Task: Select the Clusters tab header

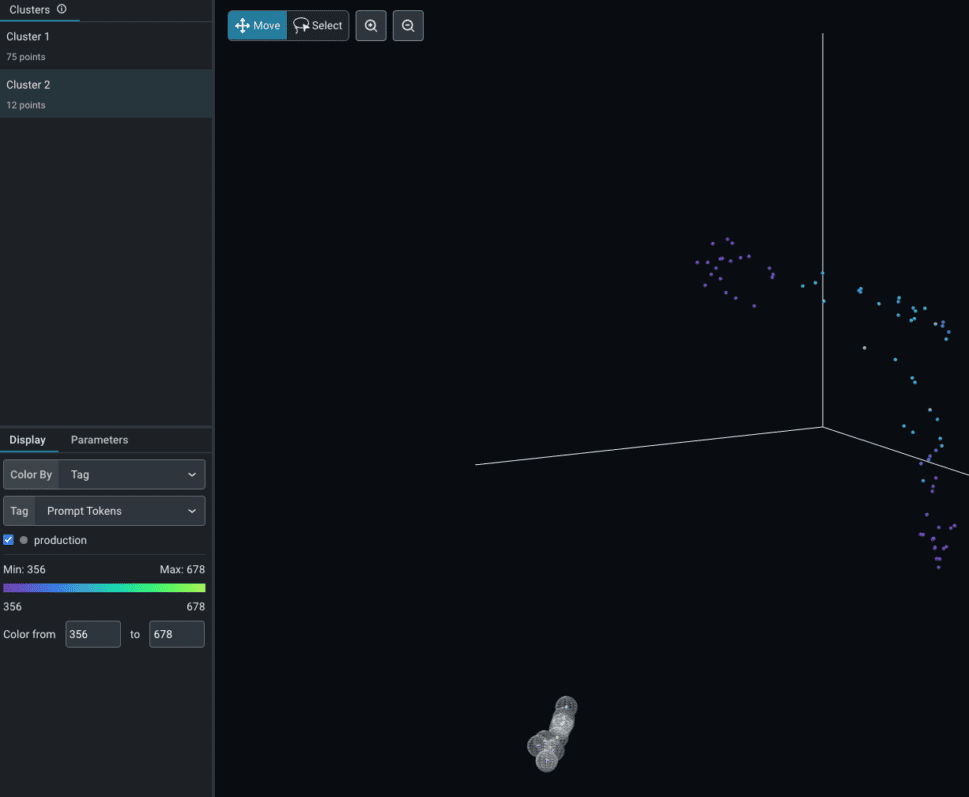Action: (29, 9)
